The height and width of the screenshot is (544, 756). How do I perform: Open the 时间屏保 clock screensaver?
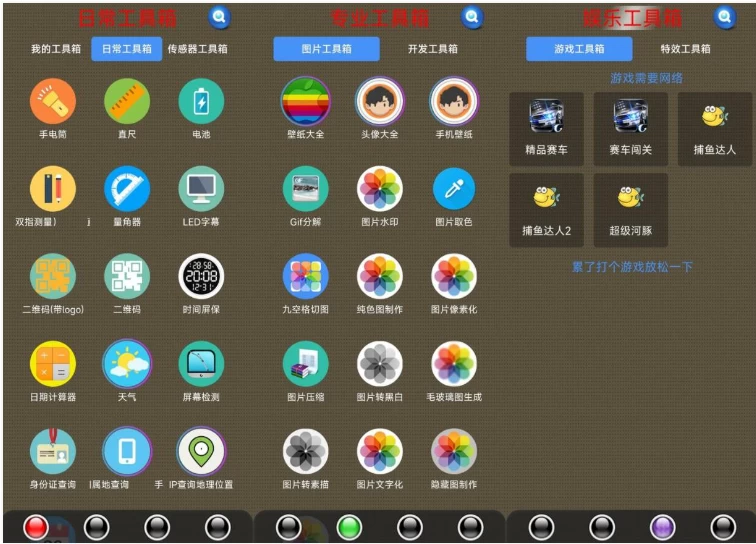201,276
